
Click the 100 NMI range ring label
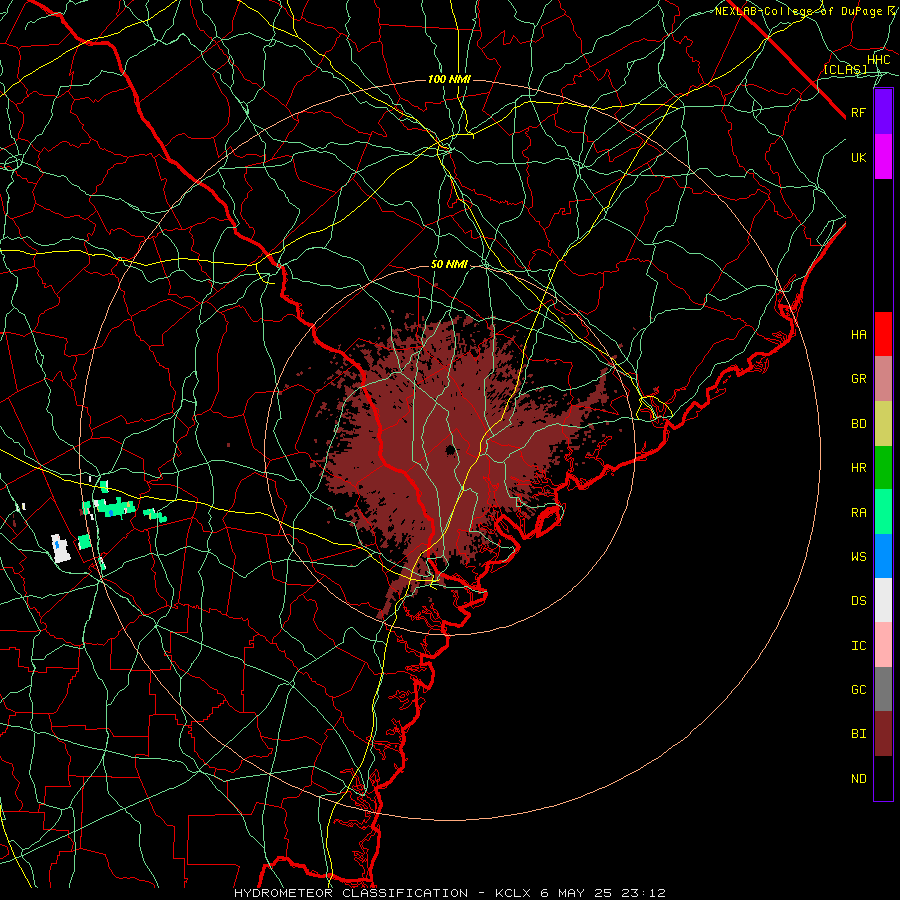[449, 79]
